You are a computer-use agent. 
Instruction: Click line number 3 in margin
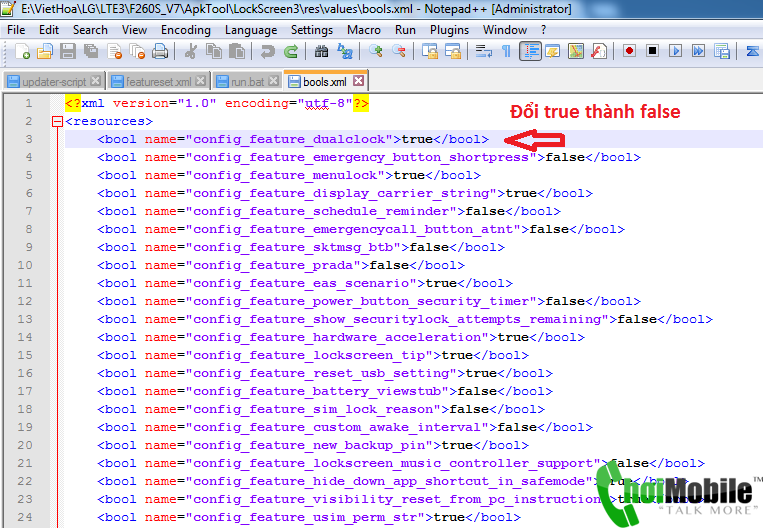click(x=29, y=139)
